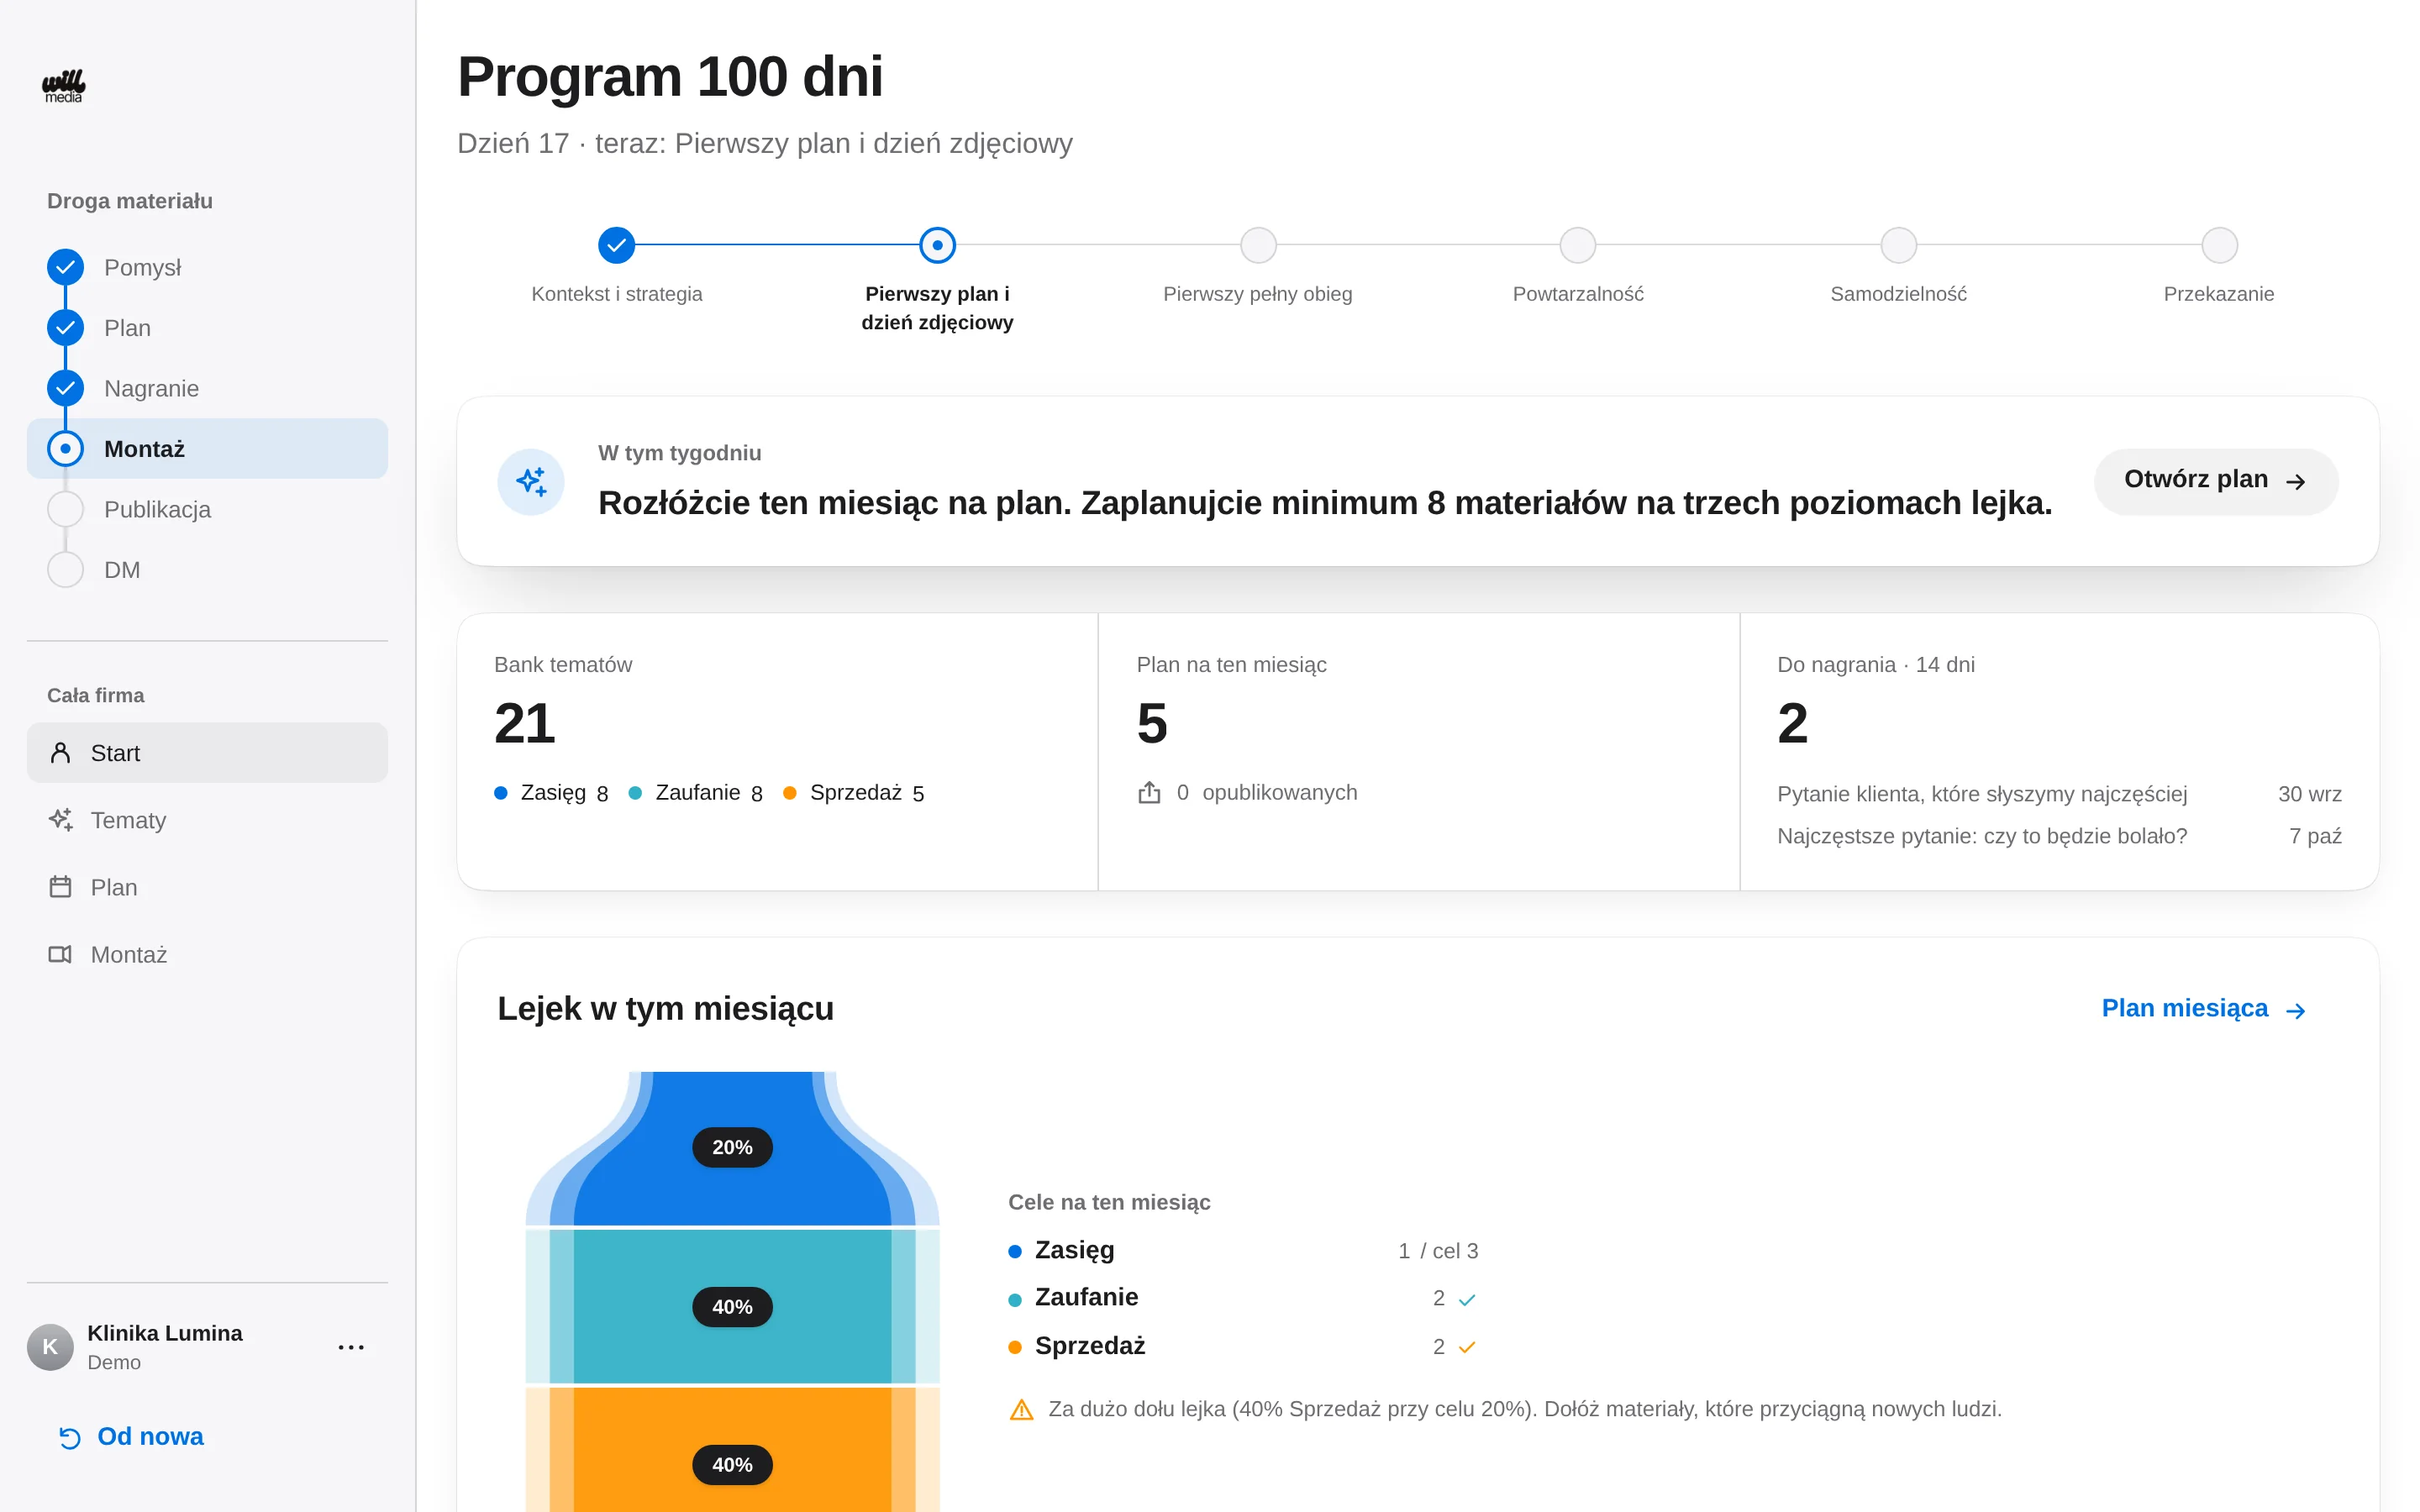Open Start in the Cała firma menu
This screenshot has height=1512, width=2420.
coord(207,753)
